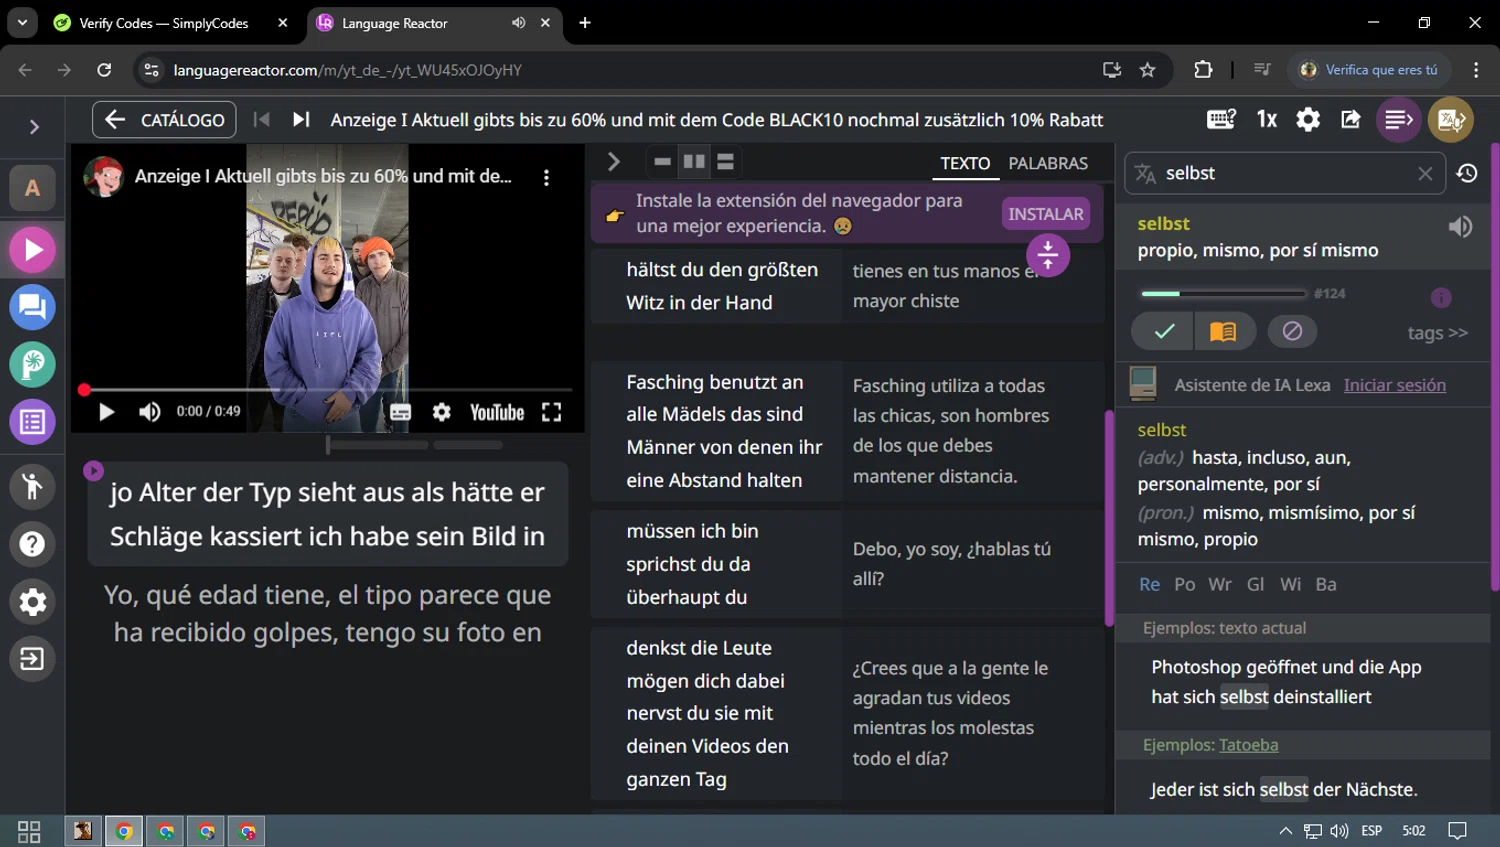Click word frequency bar #124

click(1223, 294)
